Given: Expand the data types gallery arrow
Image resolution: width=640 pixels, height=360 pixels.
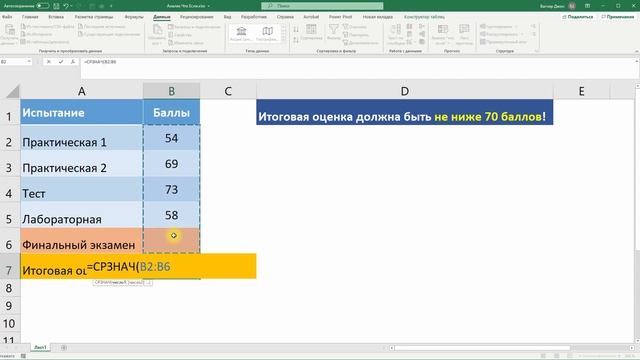Looking at the screenshot, I should (284, 41).
